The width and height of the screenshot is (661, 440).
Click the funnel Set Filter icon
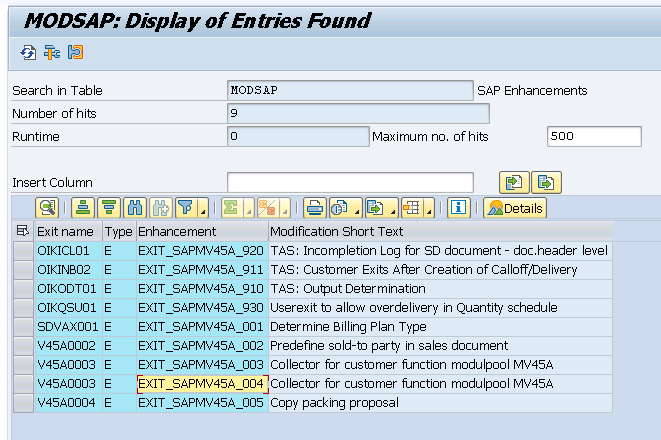click(184, 208)
